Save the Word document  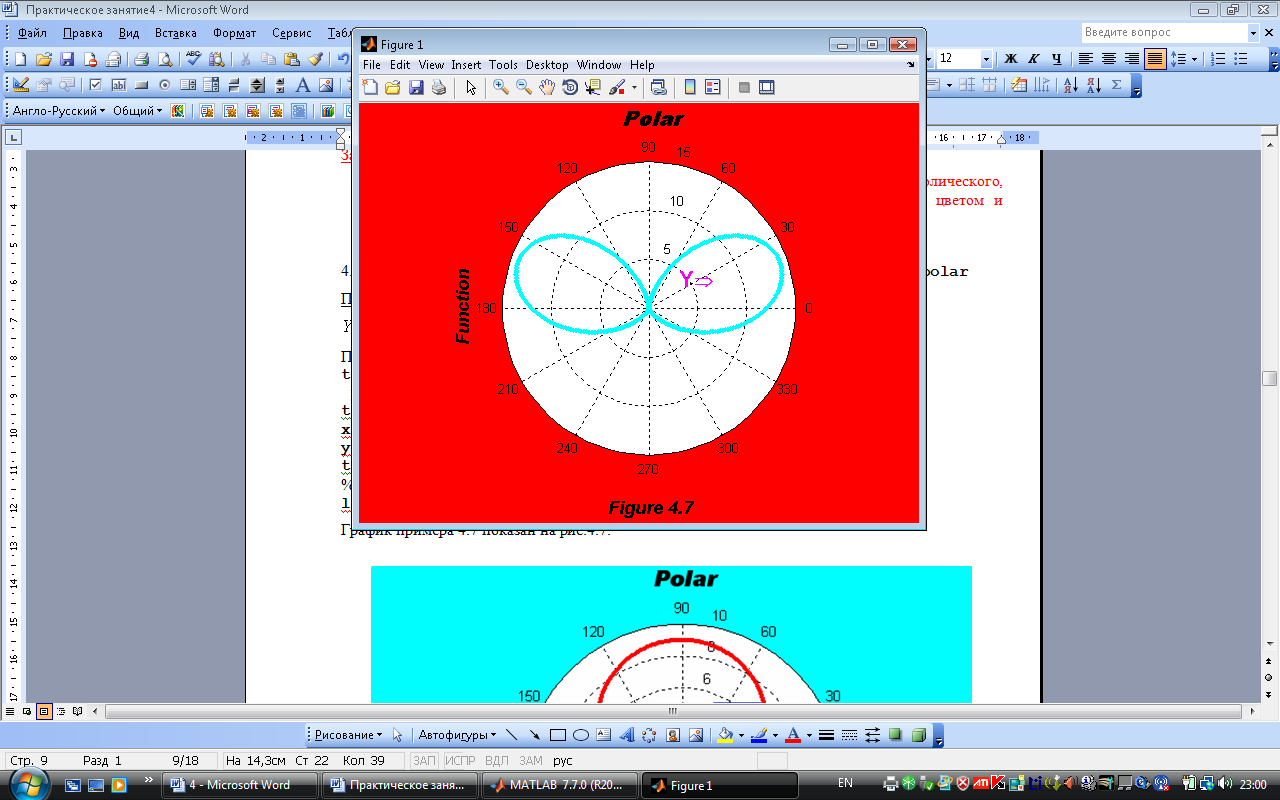pyautogui.click(x=67, y=59)
